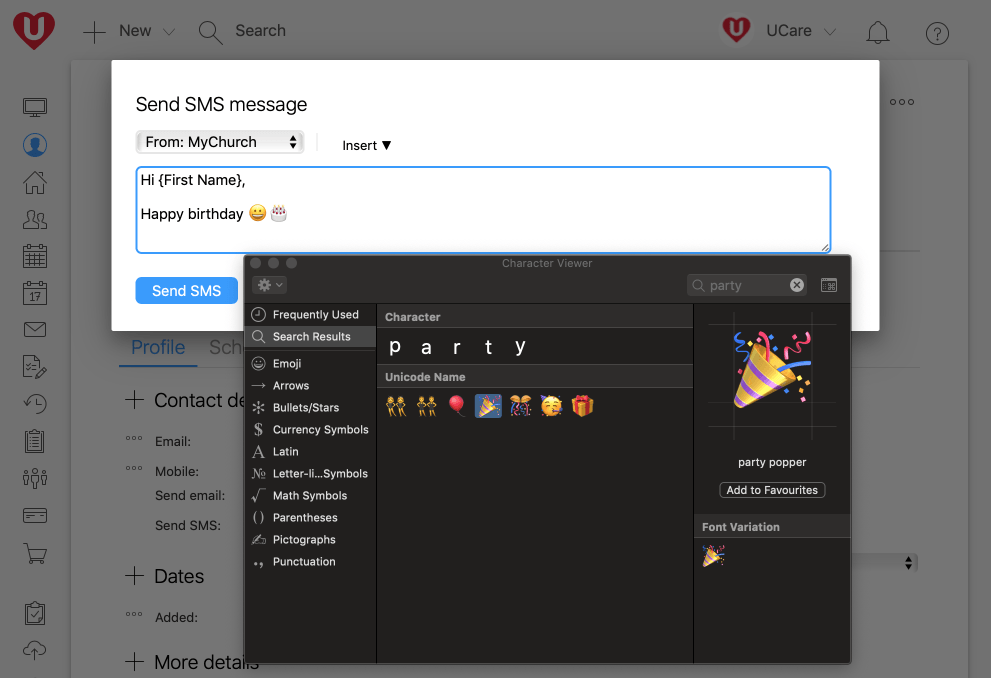Select Punctuation category
Viewport: 991px width, 678px height.
[310, 562]
